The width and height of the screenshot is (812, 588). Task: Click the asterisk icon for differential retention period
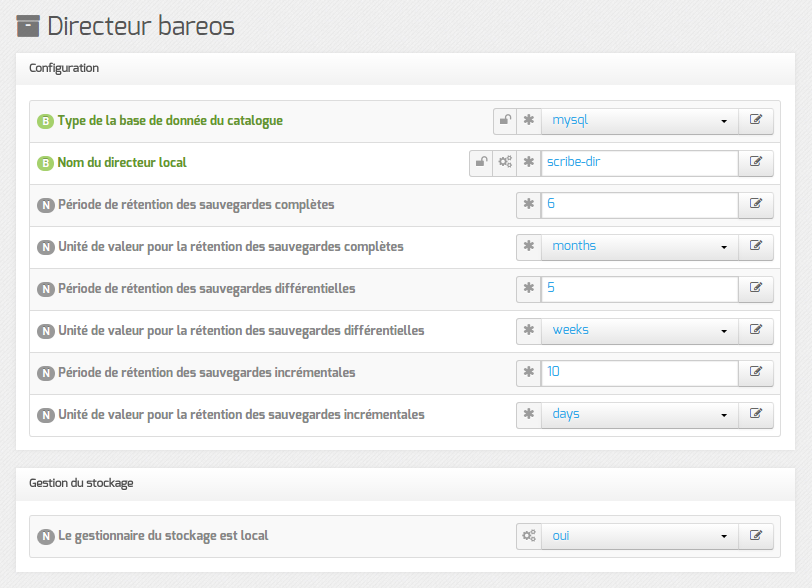pos(529,289)
